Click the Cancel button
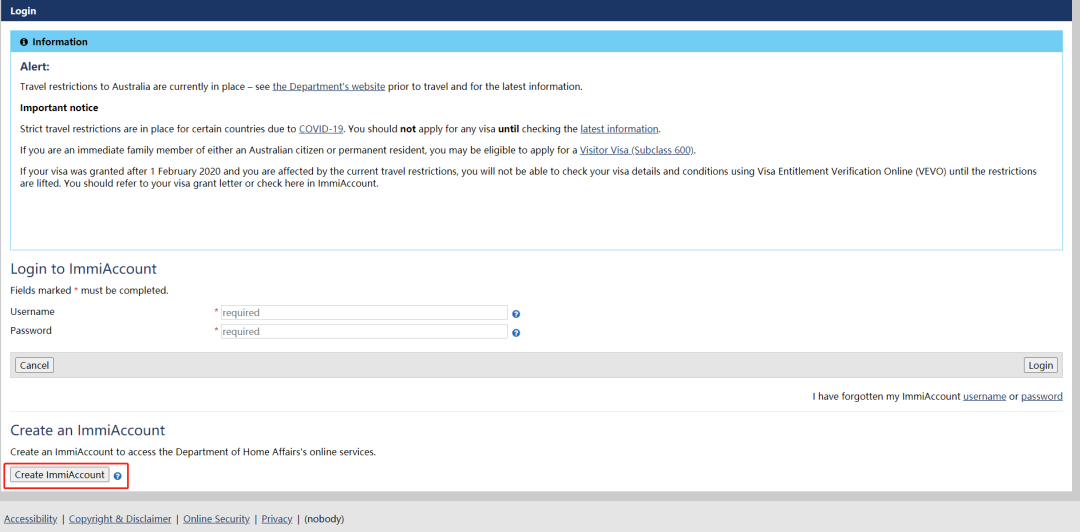1080x532 pixels. coord(34,365)
